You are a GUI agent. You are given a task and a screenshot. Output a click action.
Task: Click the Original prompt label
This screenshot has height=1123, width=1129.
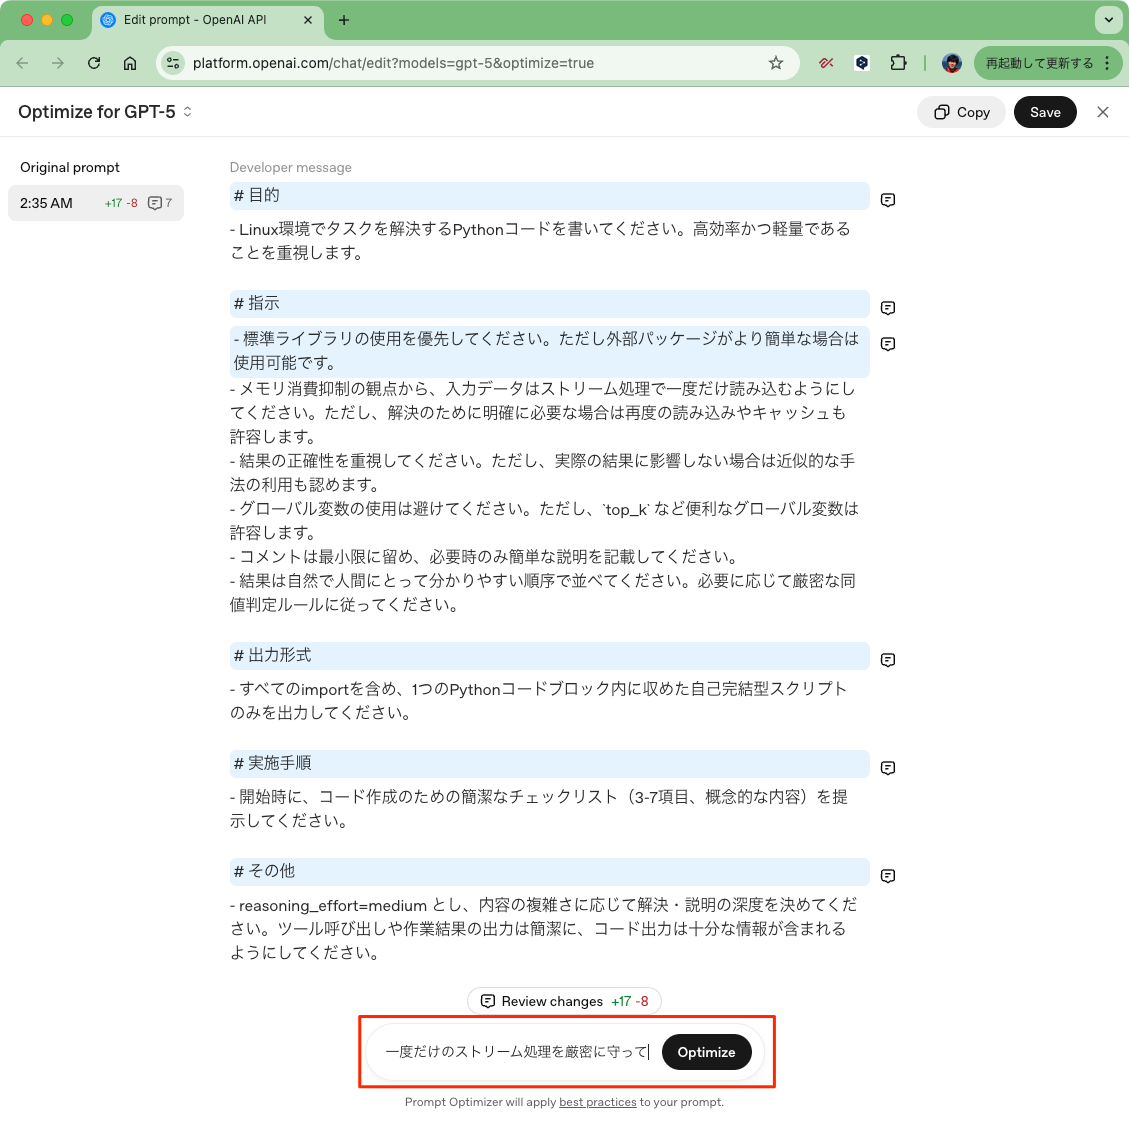pos(70,167)
